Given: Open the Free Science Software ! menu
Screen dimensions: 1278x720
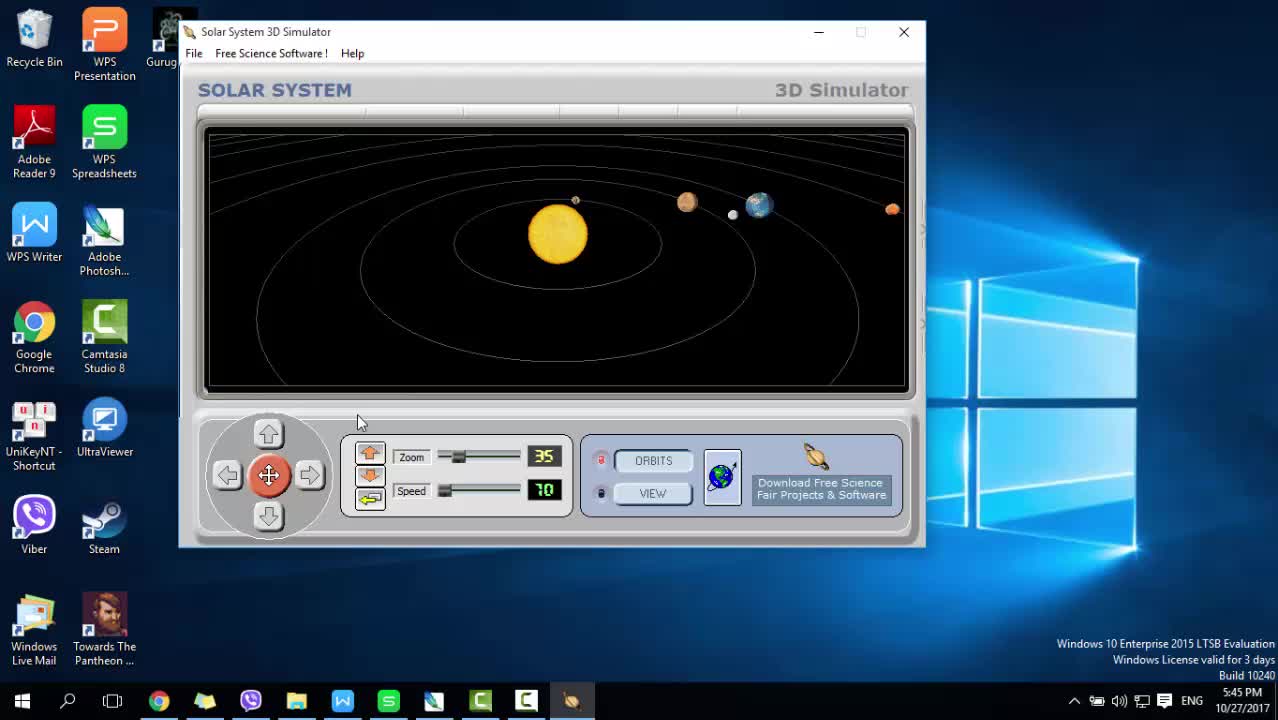Looking at the screenshot, I should [x=271, y=53].
